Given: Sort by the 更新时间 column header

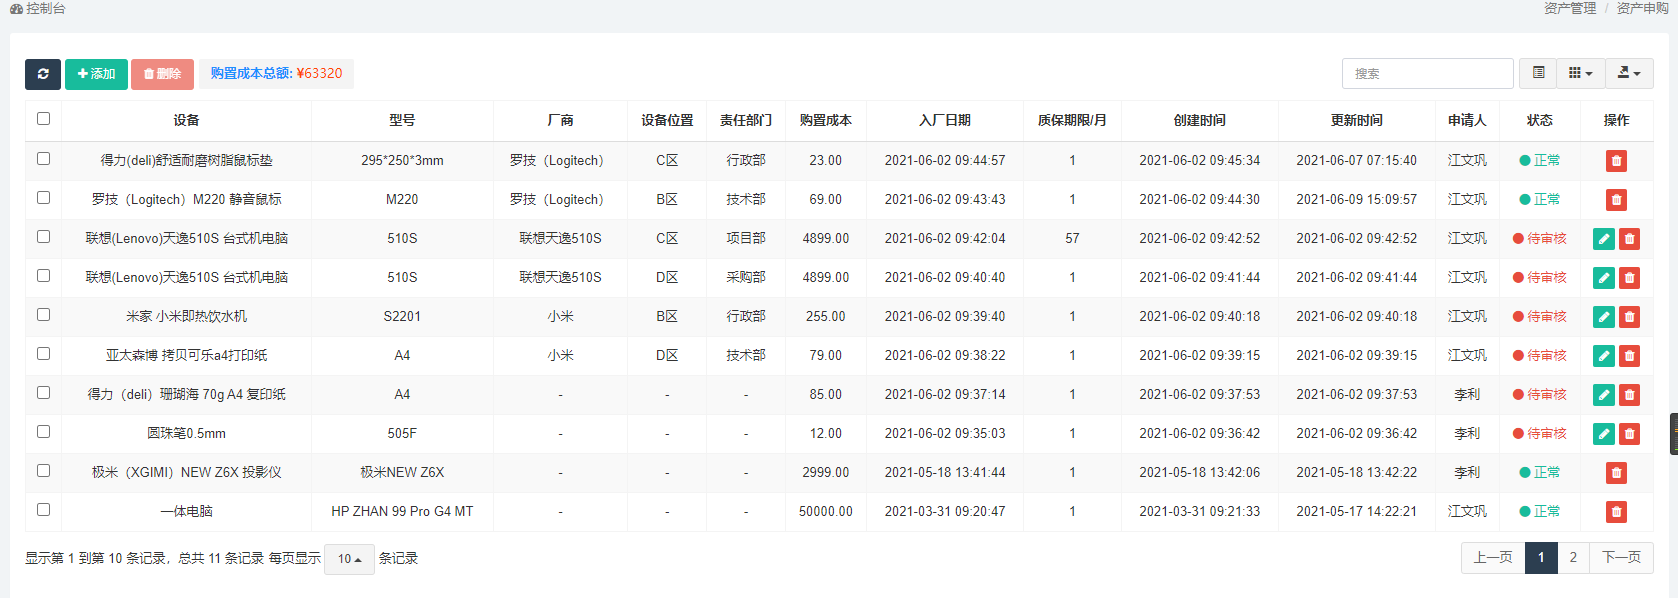Looking at the screenshot, I should (1357, 120).
